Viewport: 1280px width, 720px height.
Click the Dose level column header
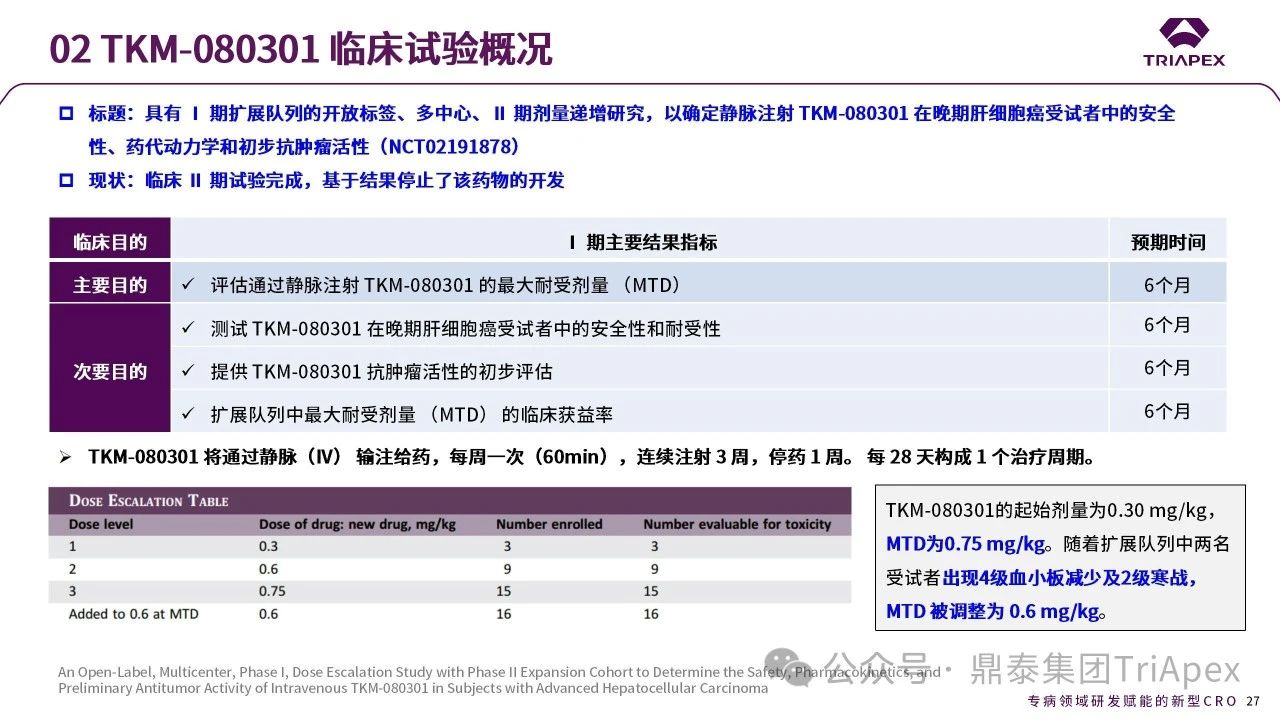101,524
